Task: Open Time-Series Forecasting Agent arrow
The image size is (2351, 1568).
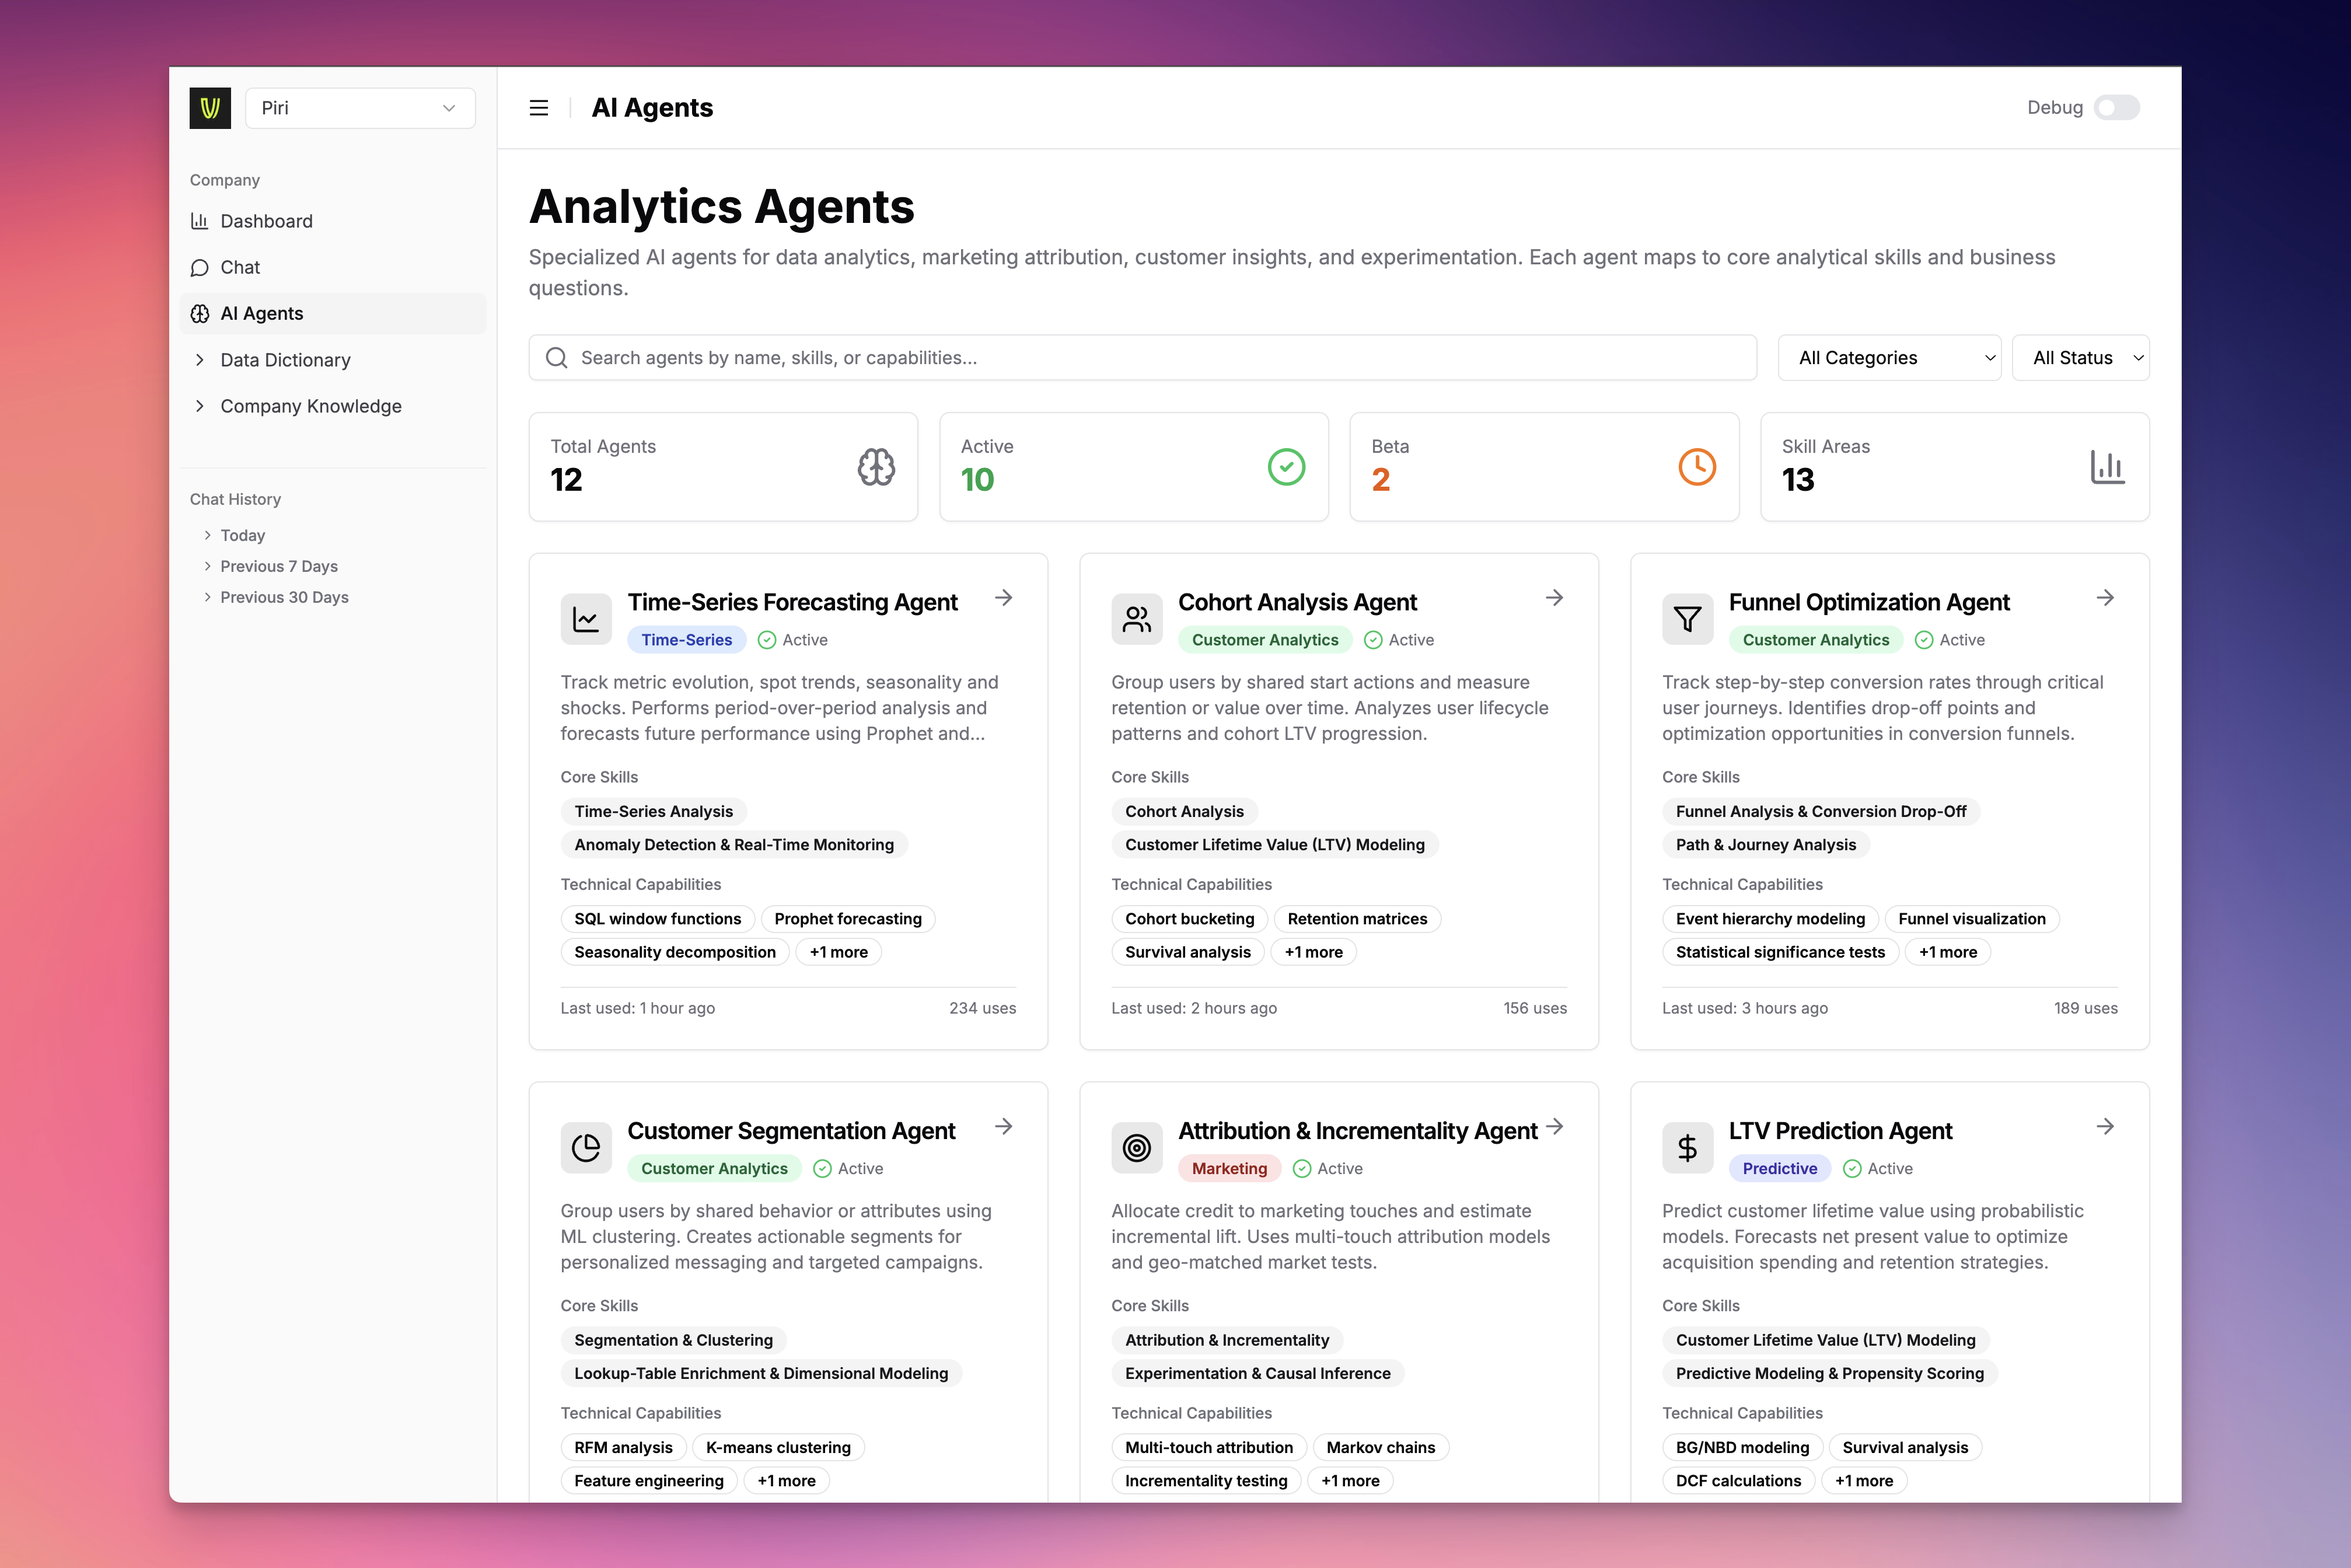Action: [1004, 598]
